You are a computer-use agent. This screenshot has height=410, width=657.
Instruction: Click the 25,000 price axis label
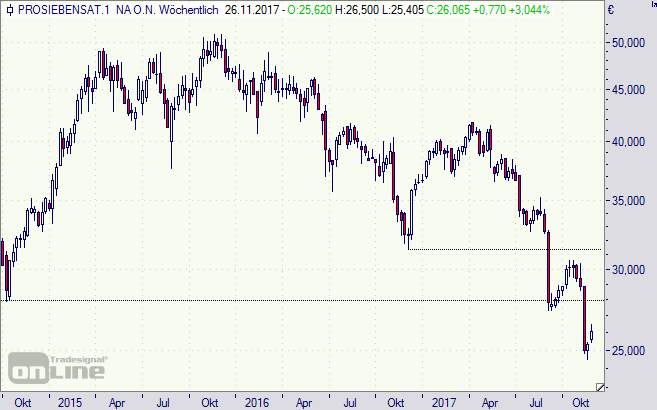[x=628, y=351]
